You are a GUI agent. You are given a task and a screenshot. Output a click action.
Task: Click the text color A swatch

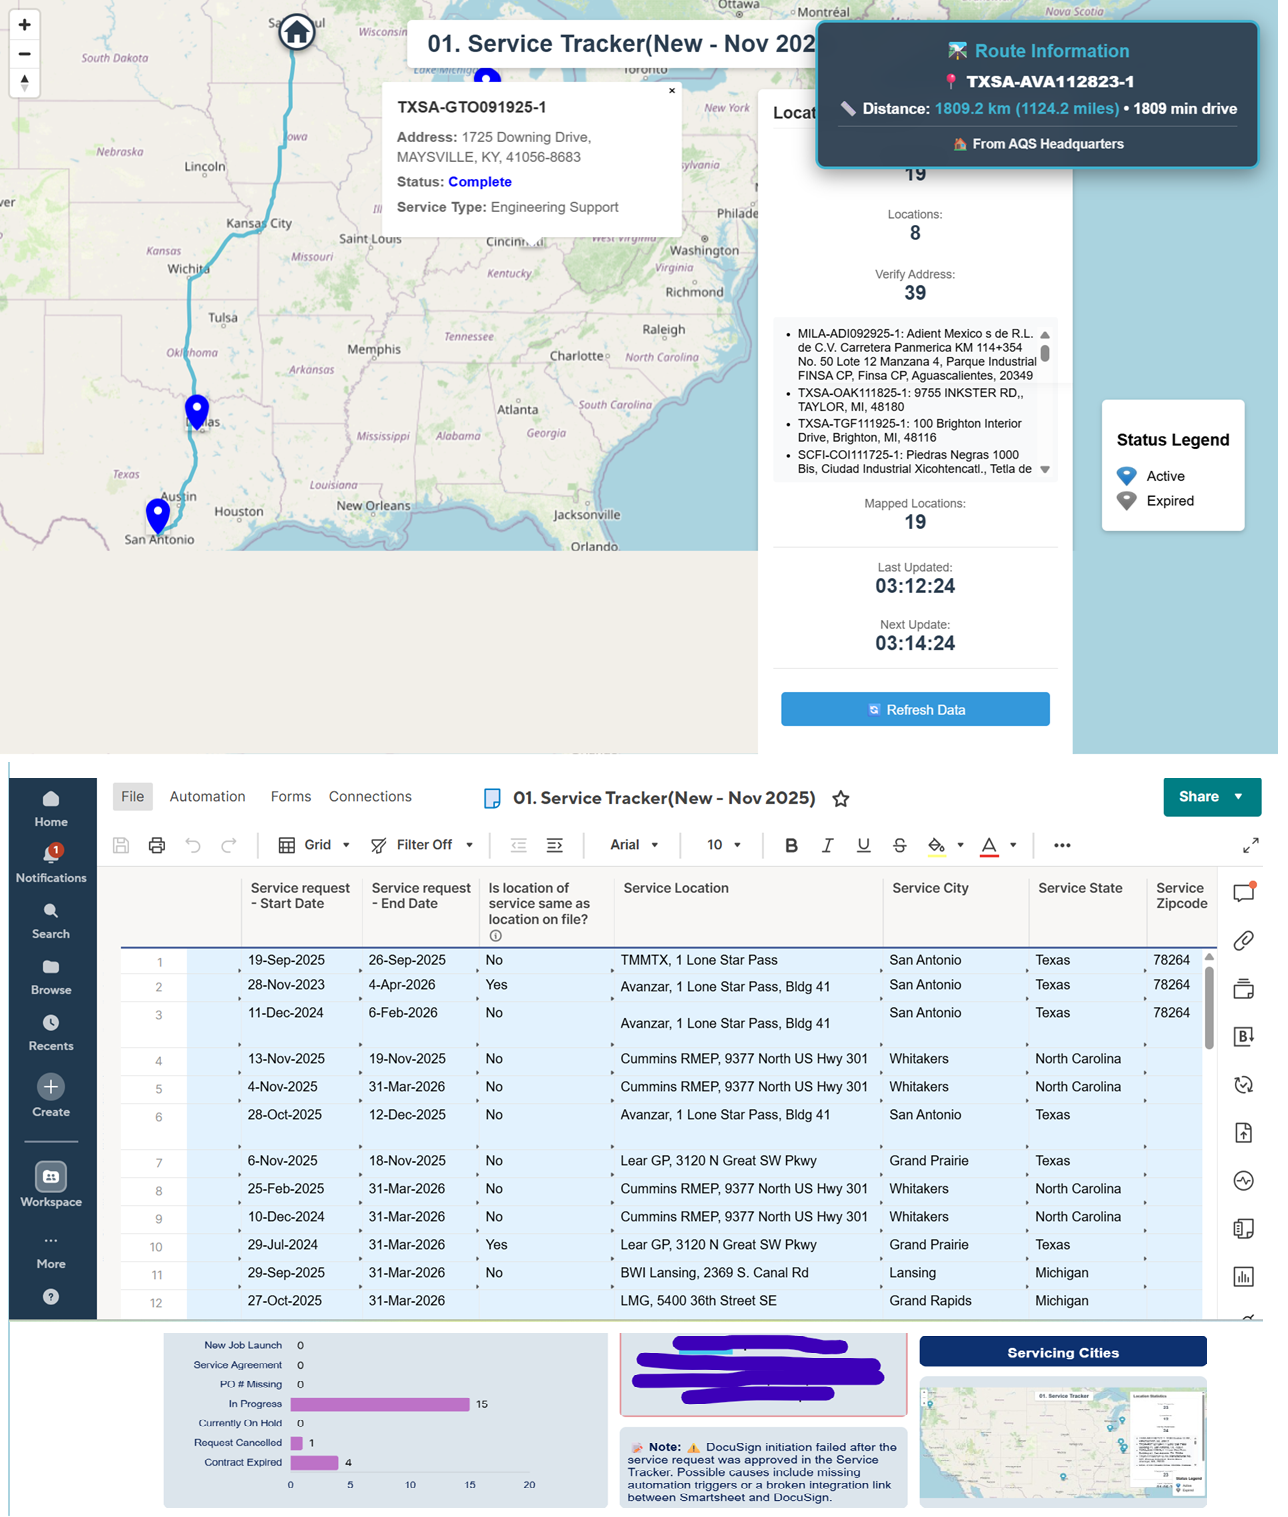coord(989,845)
